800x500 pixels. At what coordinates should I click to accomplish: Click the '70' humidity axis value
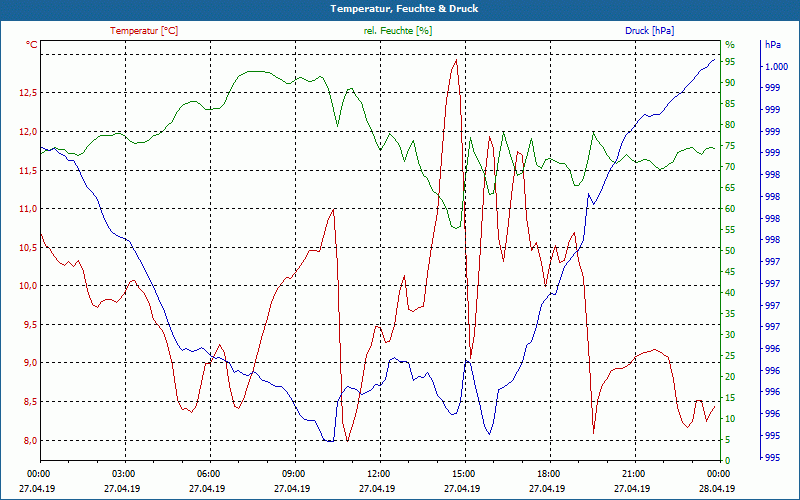[x=730, y=167]
